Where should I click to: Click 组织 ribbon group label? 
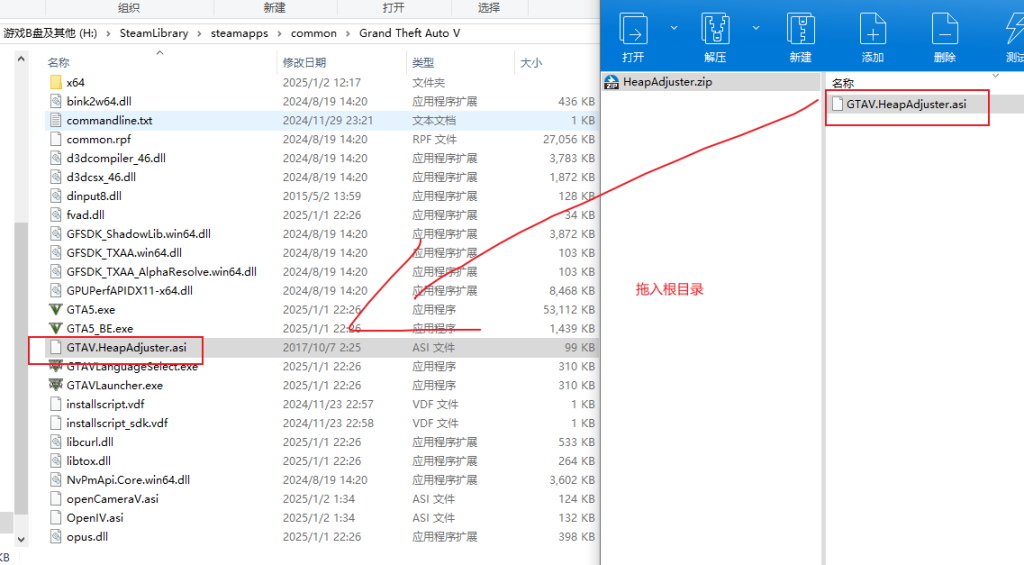[129, 8]
